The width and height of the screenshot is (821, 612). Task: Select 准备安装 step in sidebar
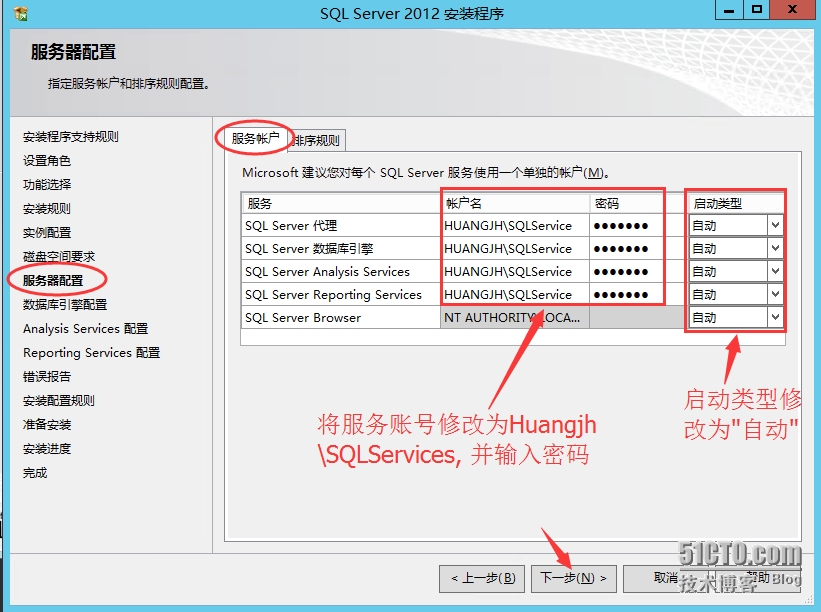coord(47,425)
